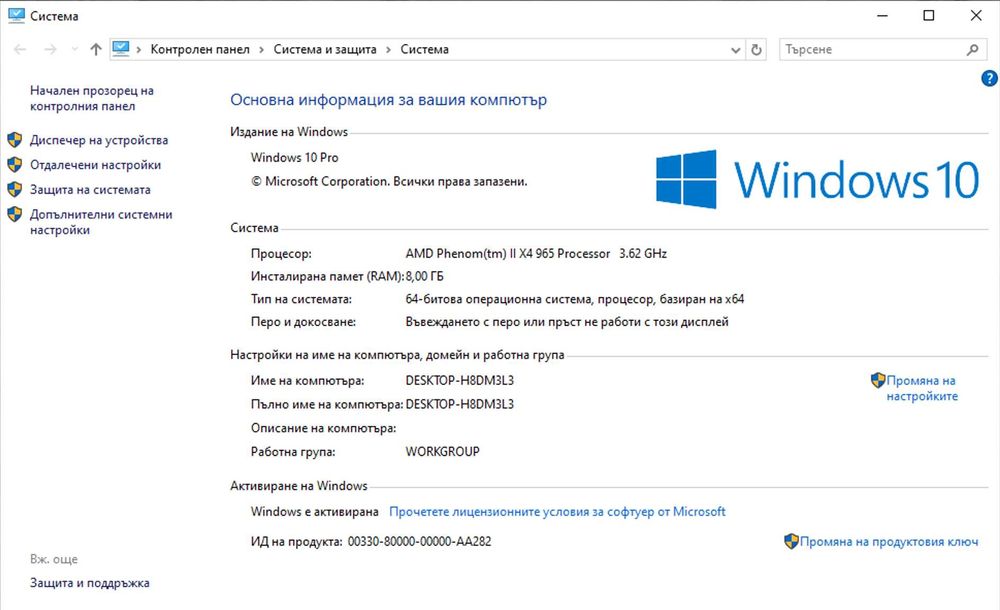The width and height of the screenshot is (1000, 610).
Task: Open Контролен панел breadcrumb
Action: coord(200,49)
